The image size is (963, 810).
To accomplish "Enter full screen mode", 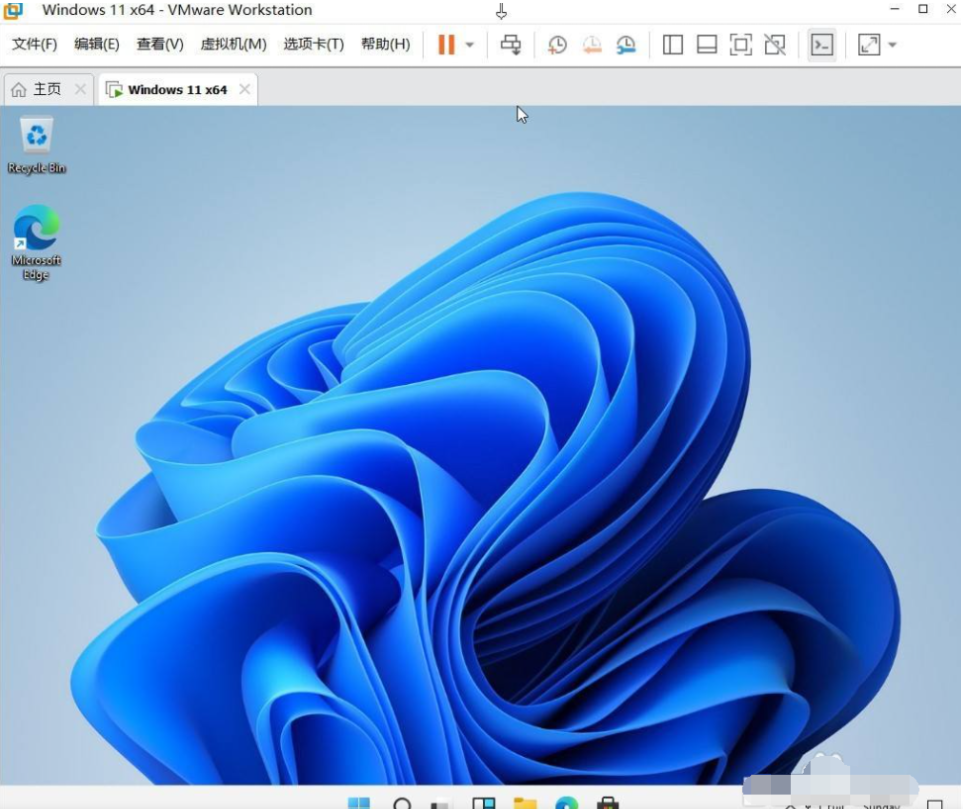I will (741, 44).
